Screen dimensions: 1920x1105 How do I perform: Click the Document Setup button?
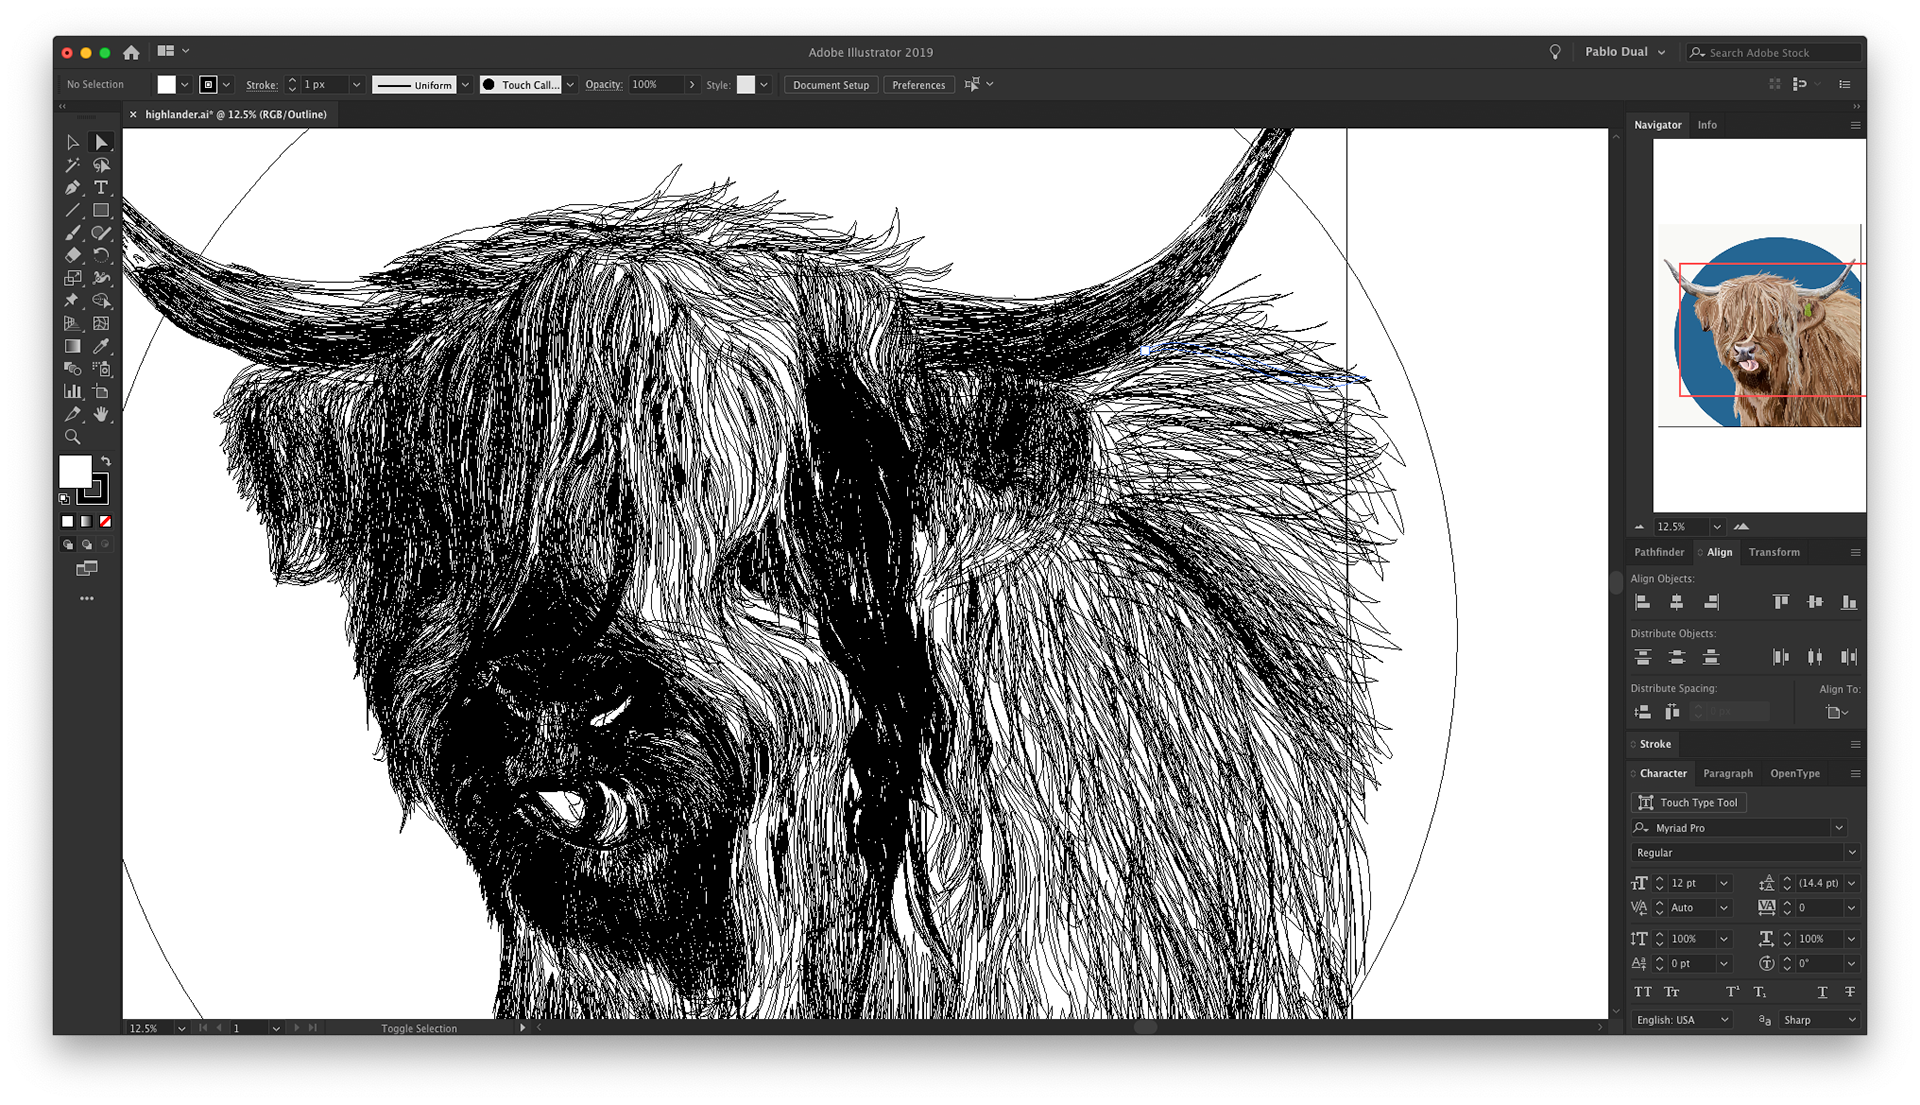(x=830, y=85)
